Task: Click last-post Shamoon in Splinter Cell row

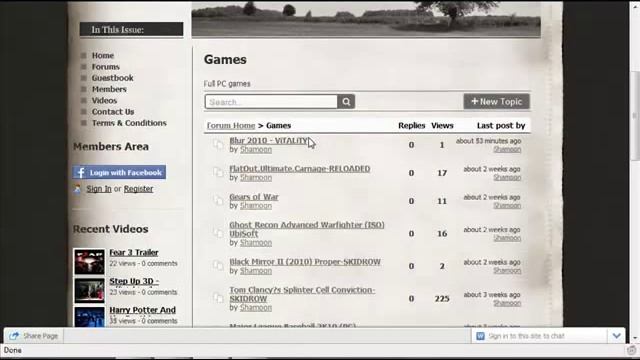Action: tap(507, 303)
